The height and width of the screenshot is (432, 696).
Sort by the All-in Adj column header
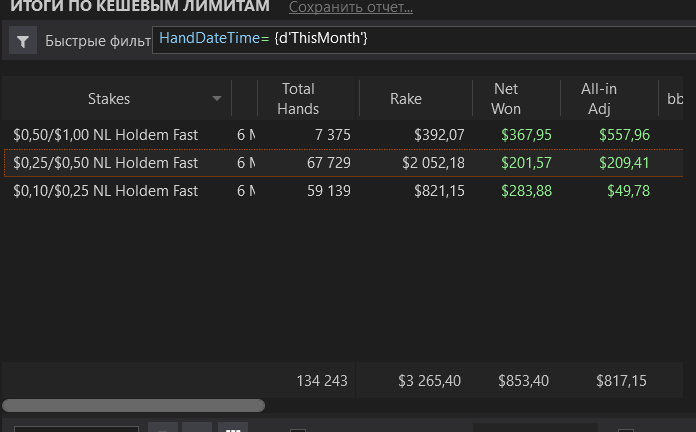(x=599, y=99)
